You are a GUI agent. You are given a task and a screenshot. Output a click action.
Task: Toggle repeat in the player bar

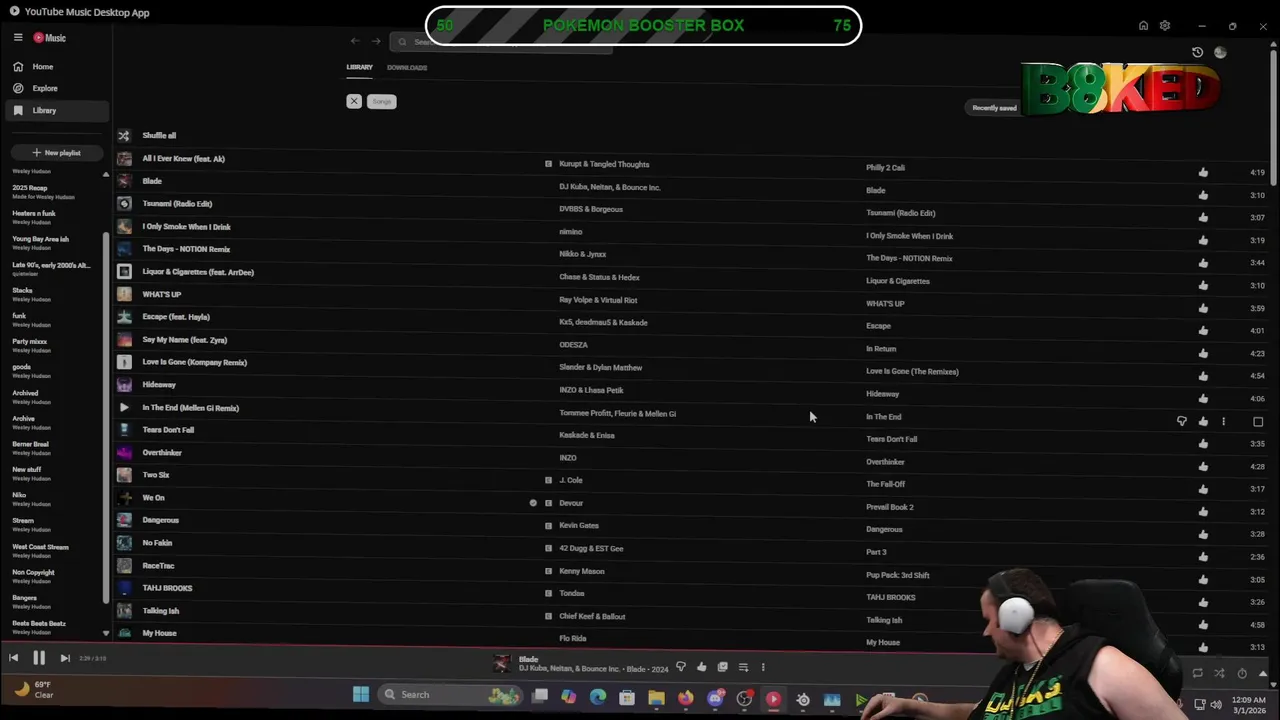pos(1198,673)
